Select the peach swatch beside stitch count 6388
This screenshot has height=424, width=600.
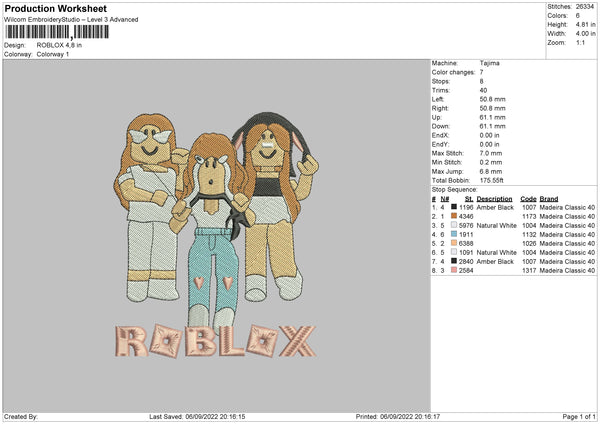[454, 243]
